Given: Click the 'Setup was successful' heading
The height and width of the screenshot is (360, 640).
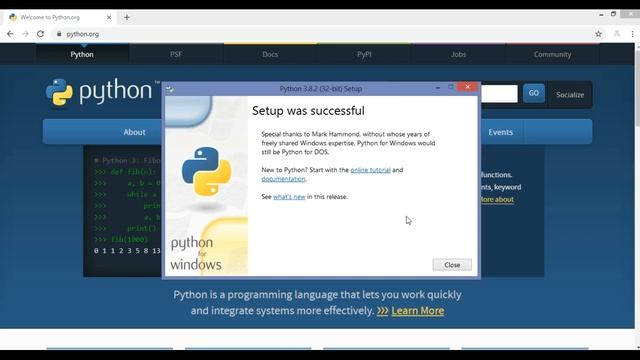Looking at the screenshot, I should click(308, 111).
